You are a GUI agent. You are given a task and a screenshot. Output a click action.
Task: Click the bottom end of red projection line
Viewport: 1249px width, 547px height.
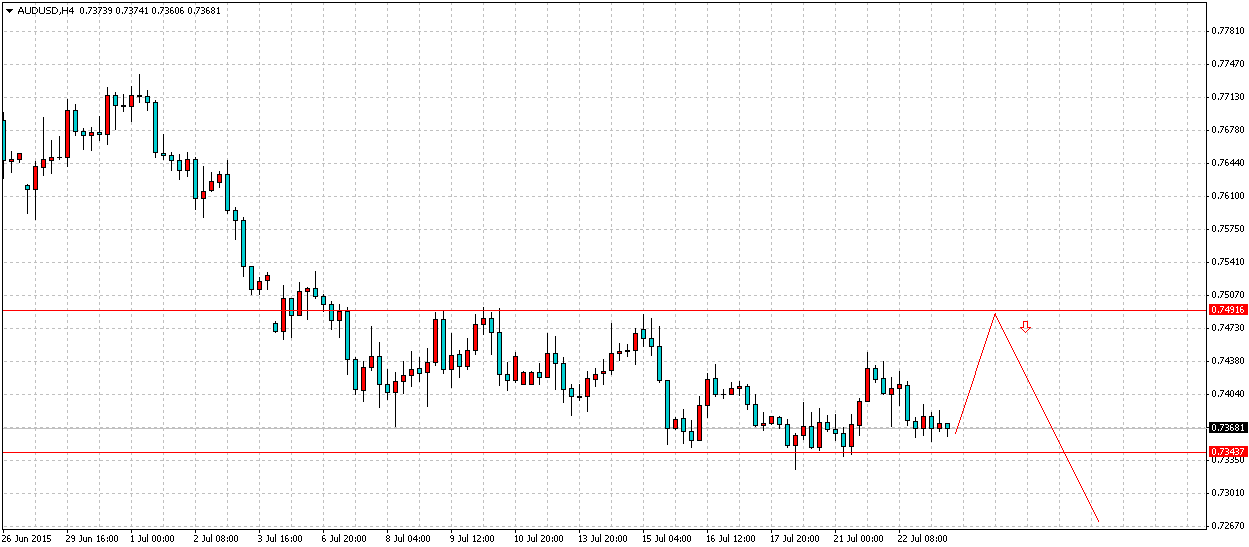pyautogui.click(x=1098, y=521)
